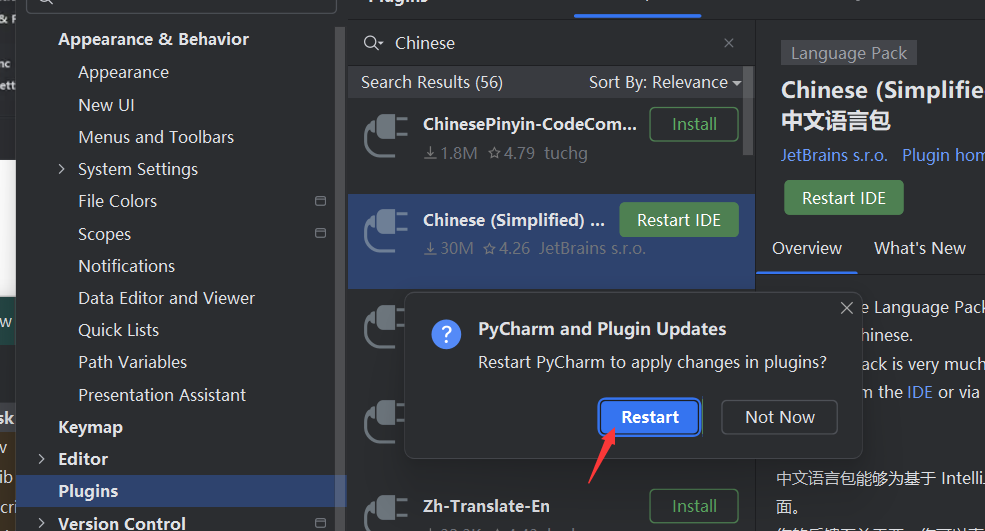Click the File Colors project-level settings icon
This screenshot has width=985, height=531.
(320, 201)
